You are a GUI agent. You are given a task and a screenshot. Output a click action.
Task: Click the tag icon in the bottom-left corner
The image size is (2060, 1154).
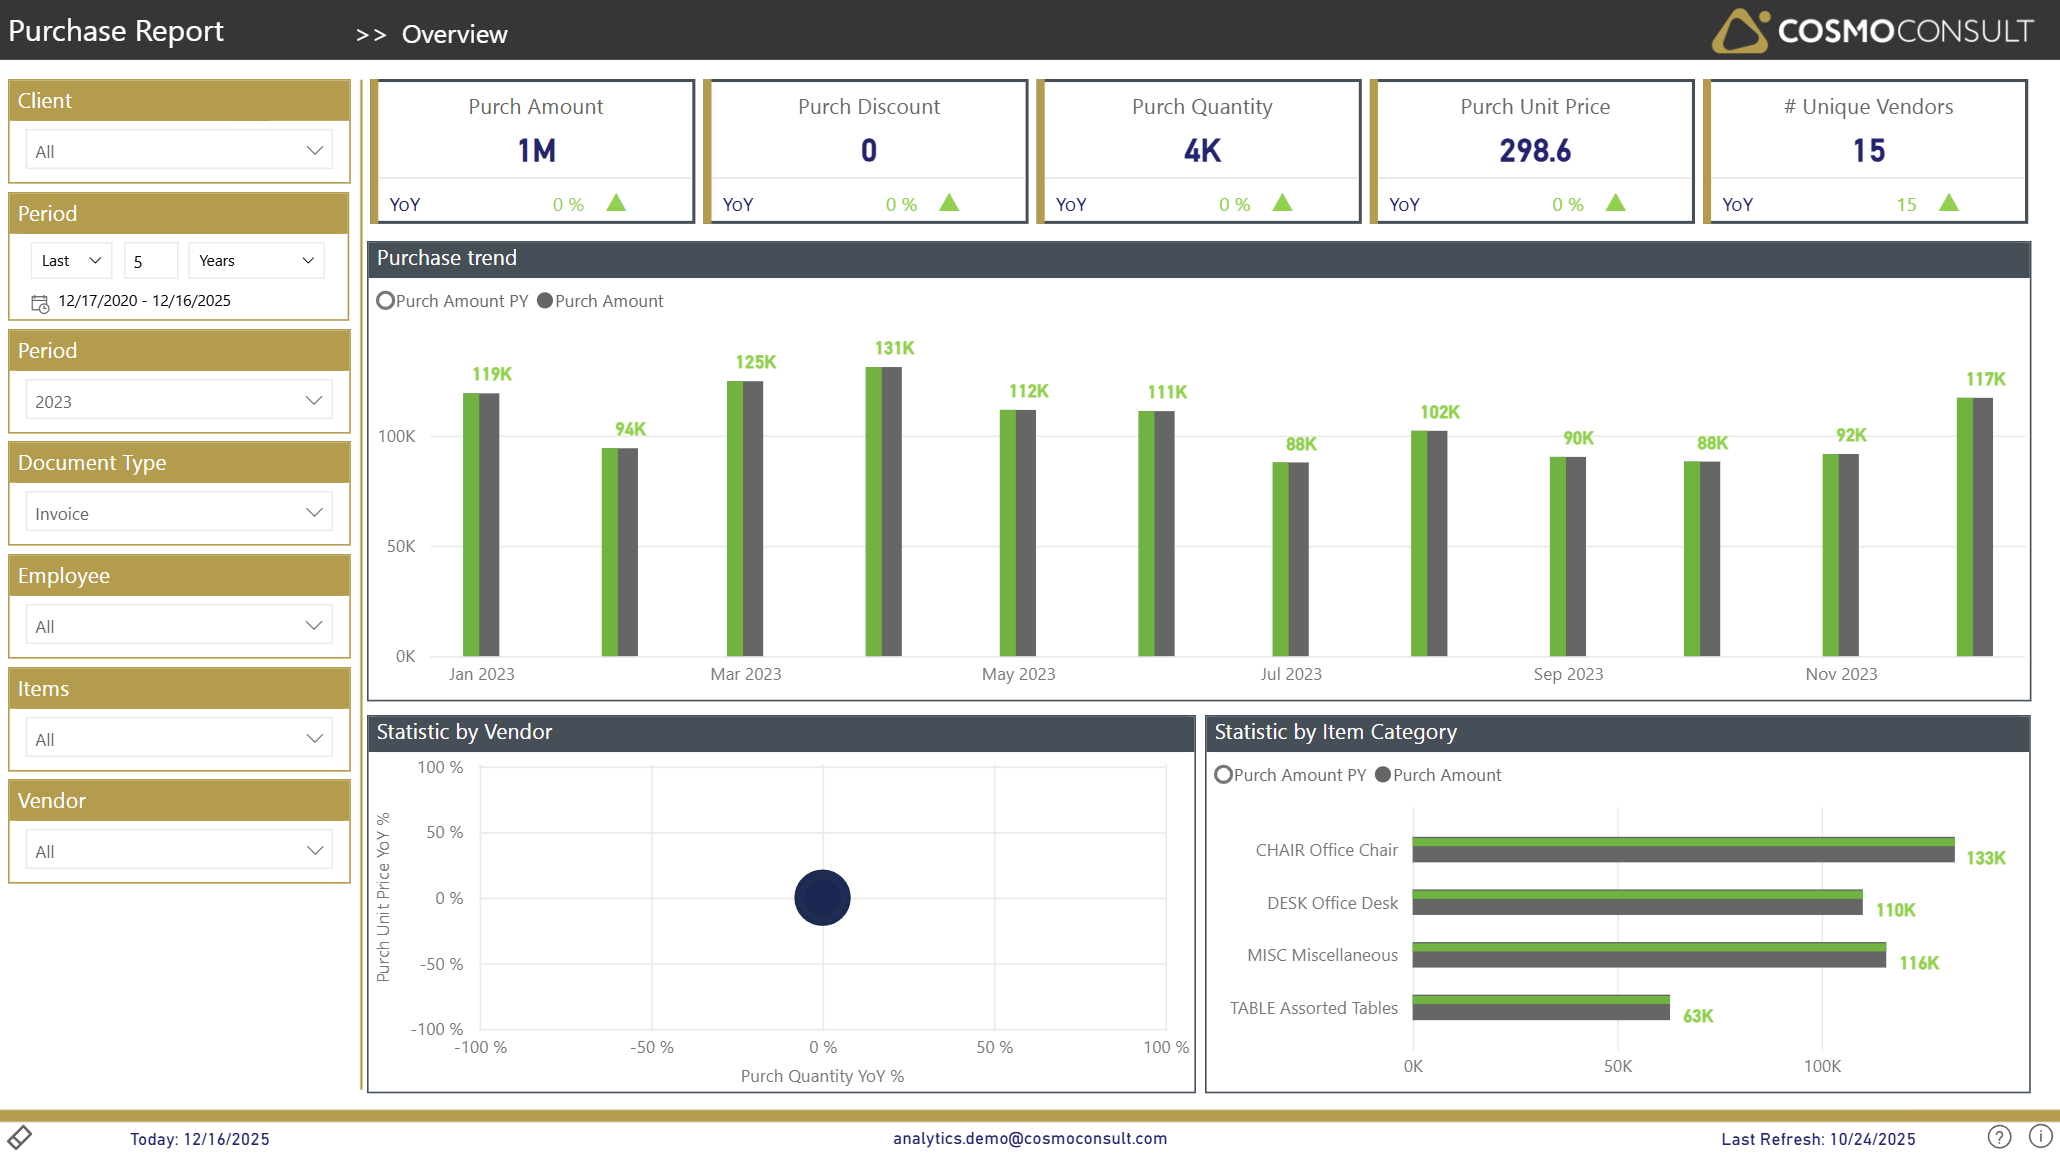click(x=21, y=1137)
